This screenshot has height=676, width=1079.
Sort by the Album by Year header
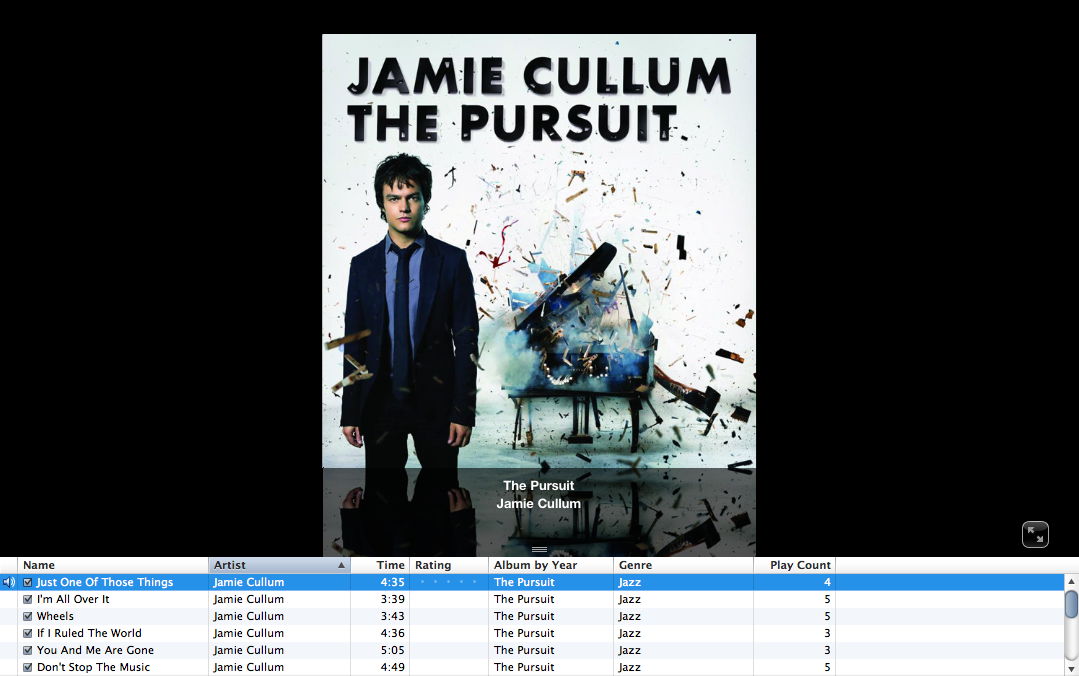551,565
